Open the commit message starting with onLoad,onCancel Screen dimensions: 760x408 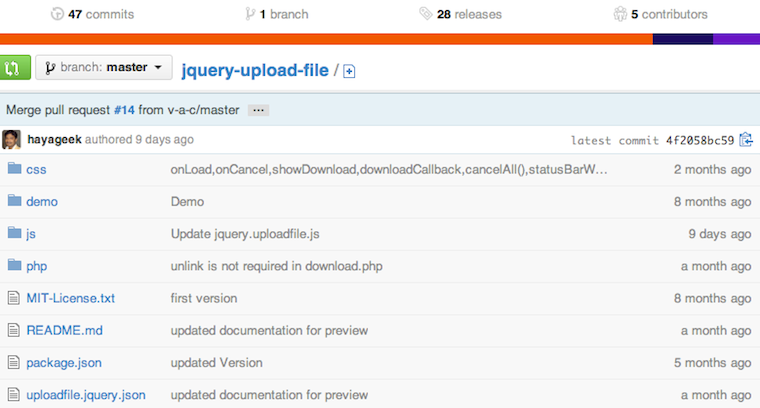(389, 170)
